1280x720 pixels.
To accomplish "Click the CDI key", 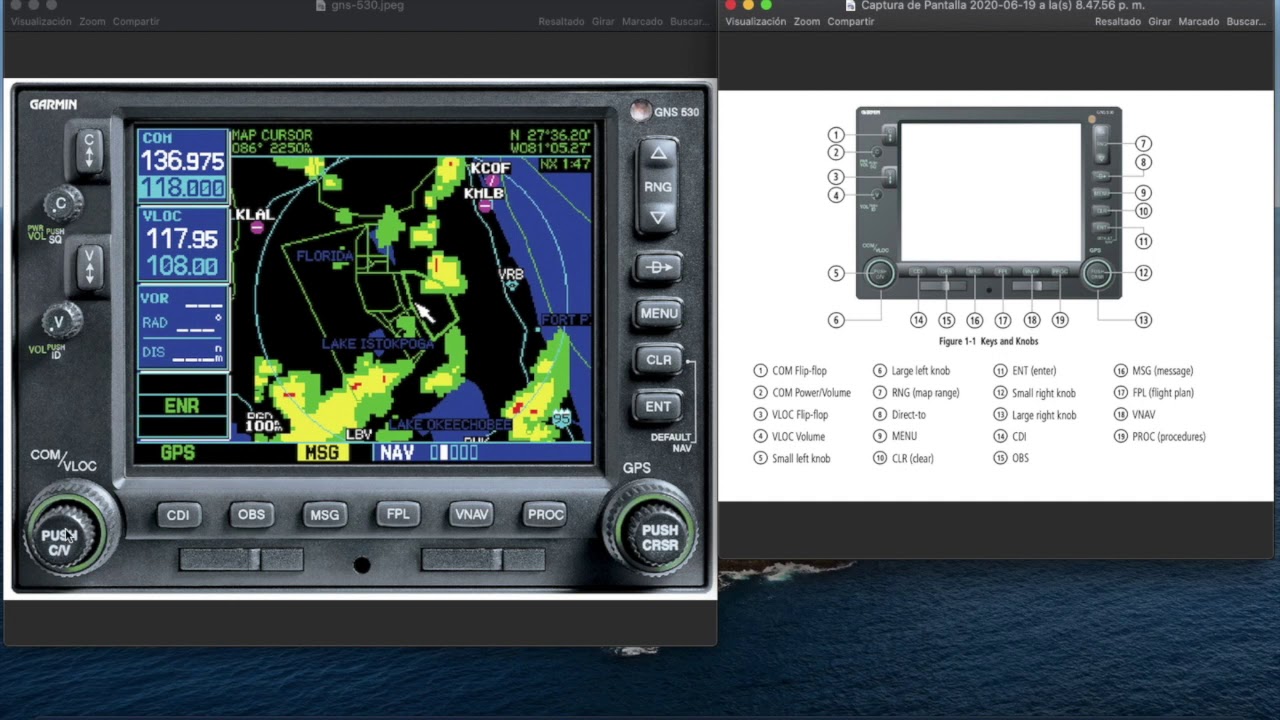I will tap(178, 515).
